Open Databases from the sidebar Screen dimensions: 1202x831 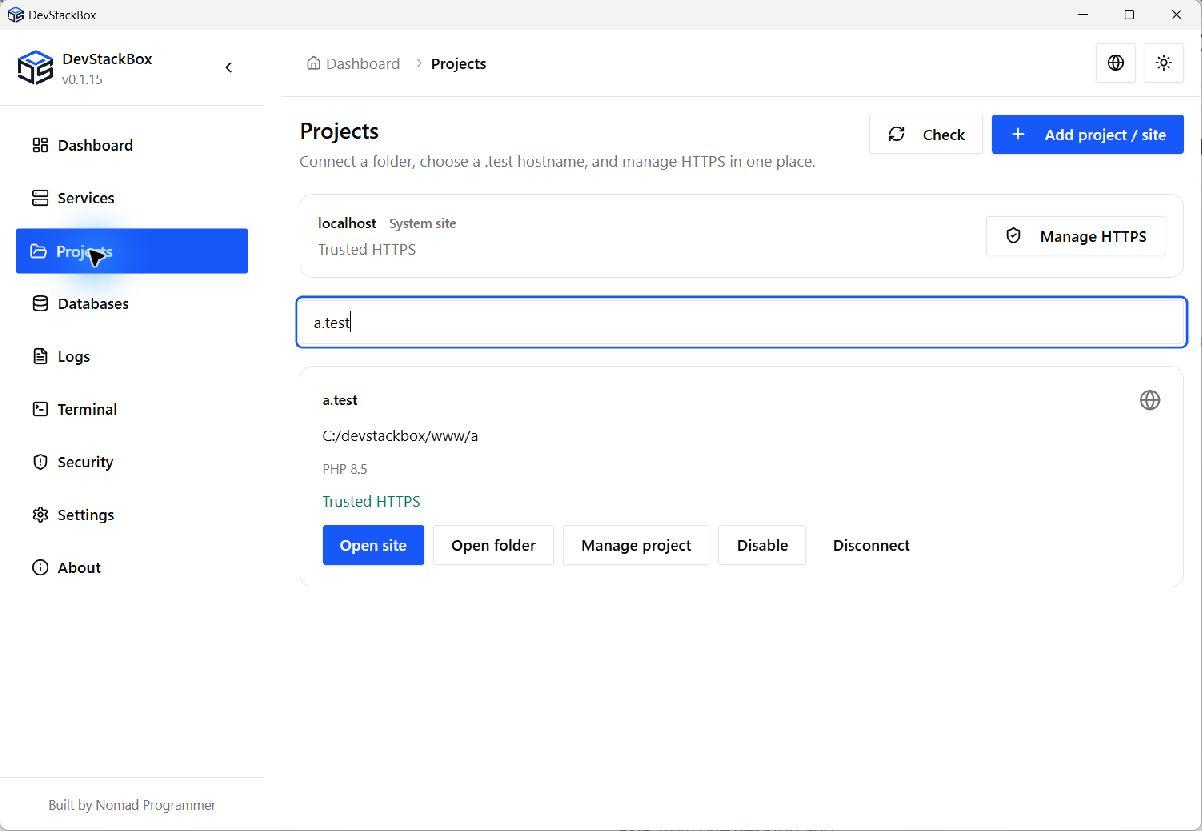click(132, 304)
